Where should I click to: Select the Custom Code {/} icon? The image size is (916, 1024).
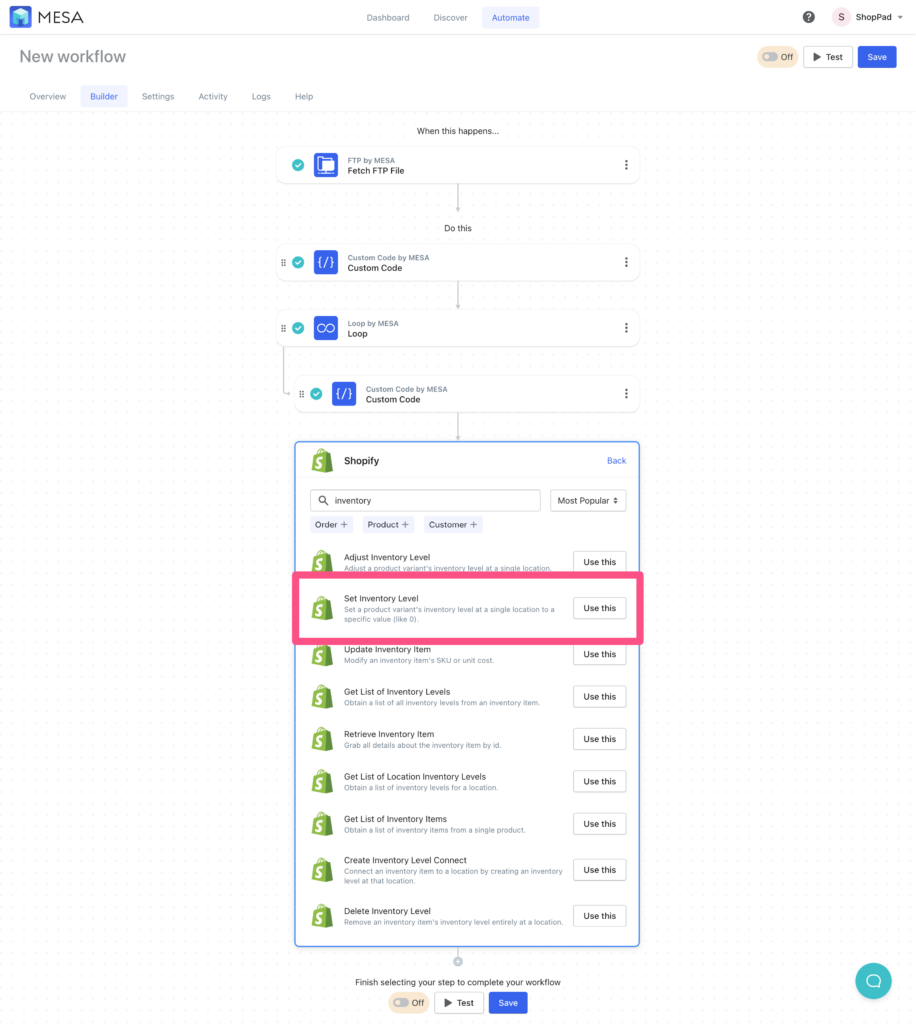coord(325,262)
